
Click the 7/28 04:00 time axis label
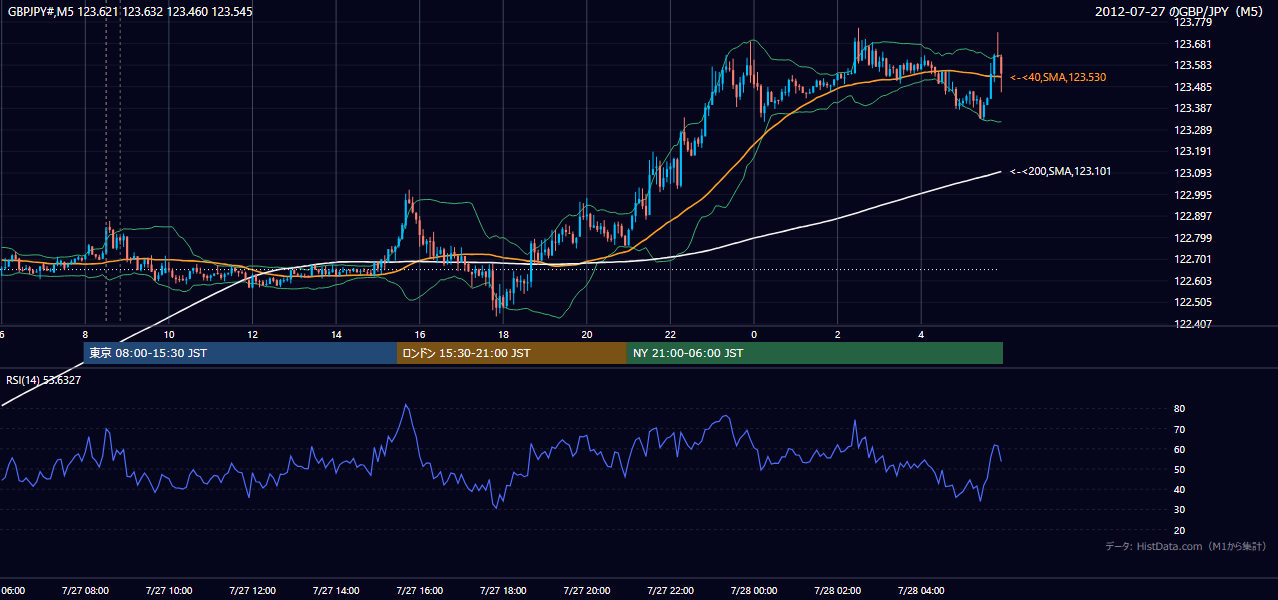click(x=920, y=590)
